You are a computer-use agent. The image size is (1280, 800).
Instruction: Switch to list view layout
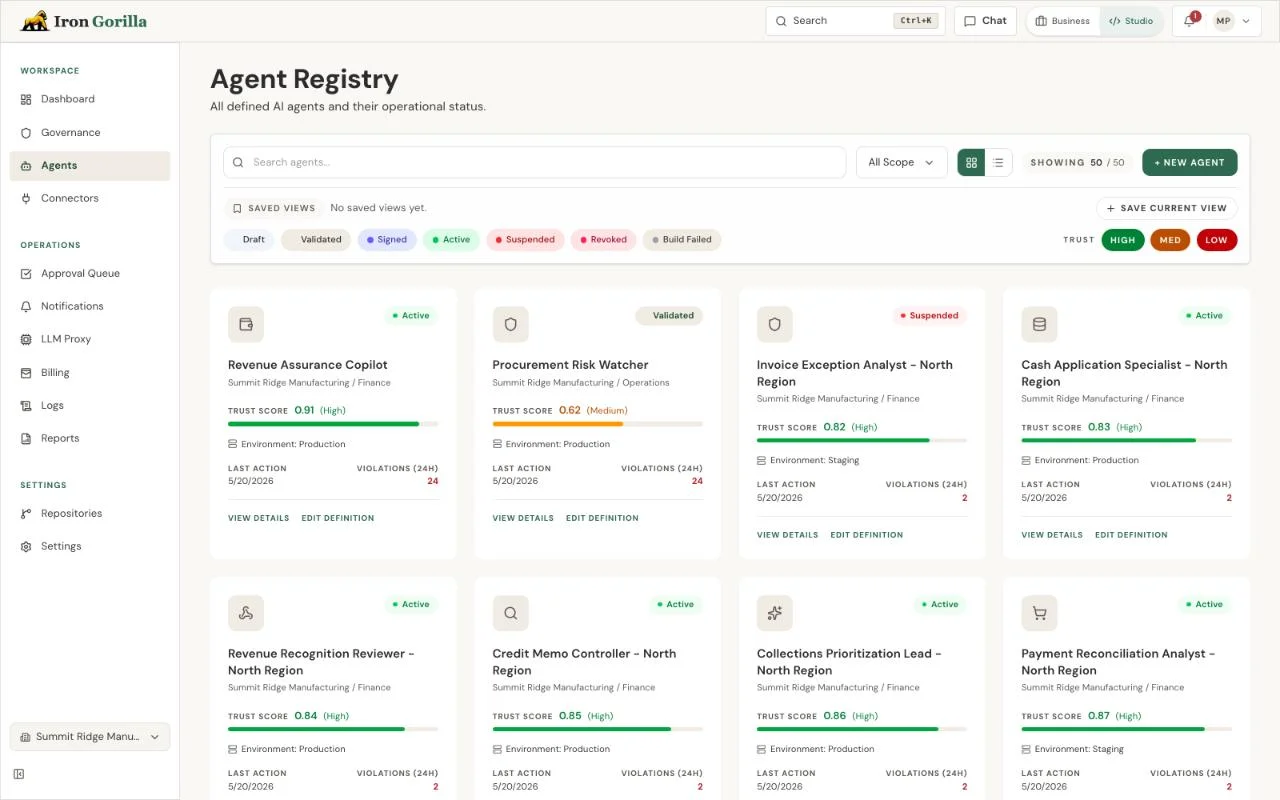[x=998, y=162]
